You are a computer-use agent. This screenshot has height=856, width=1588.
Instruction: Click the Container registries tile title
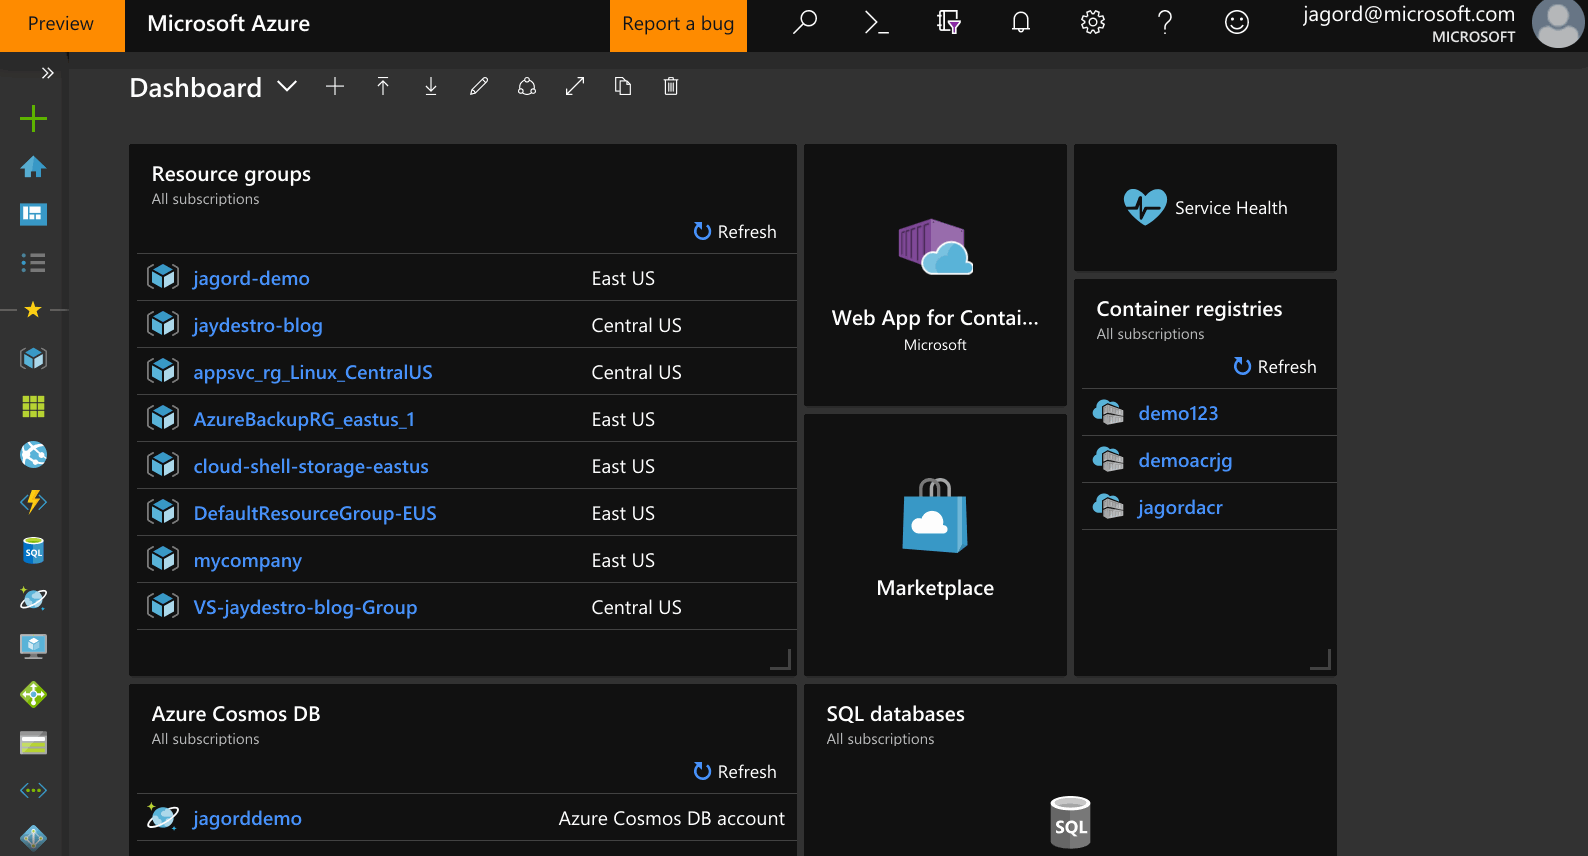click(1189, 309)
